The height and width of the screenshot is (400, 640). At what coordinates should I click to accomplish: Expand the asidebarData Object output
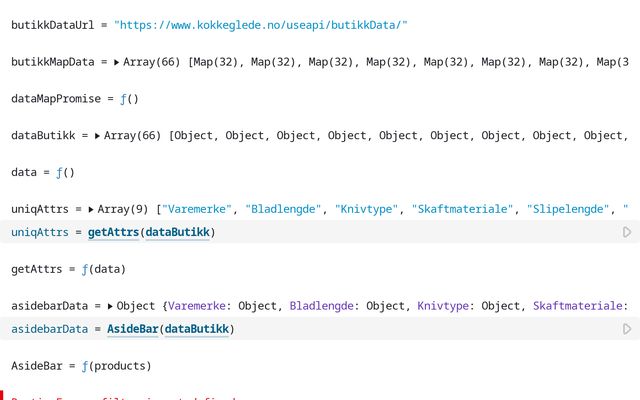110,306
